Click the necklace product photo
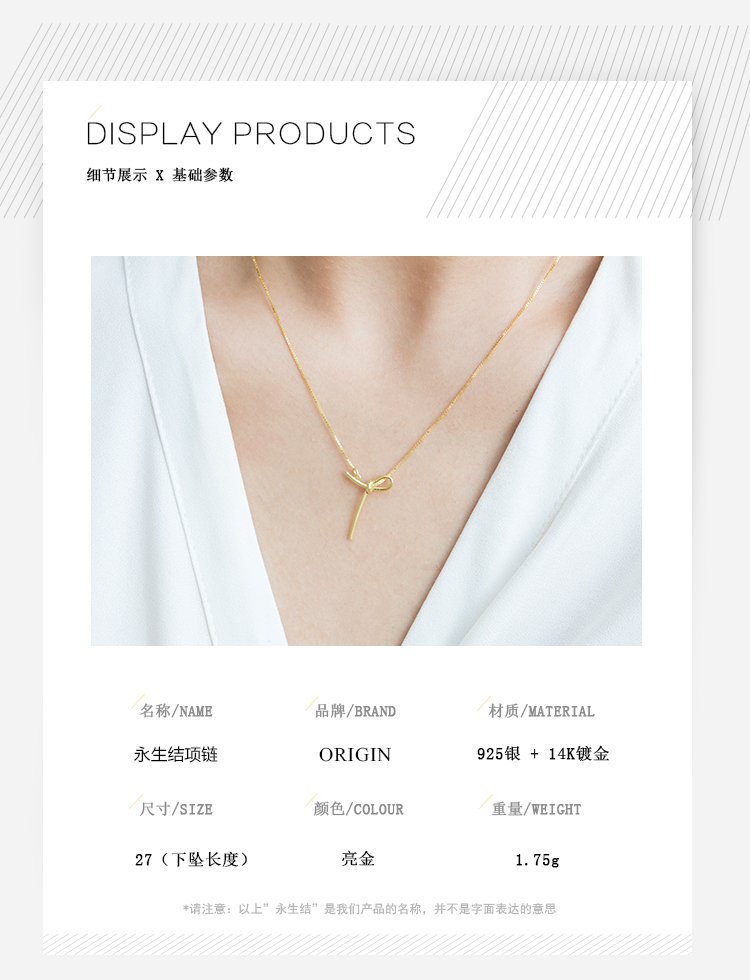Screen dimensions: 750x980 366,451
